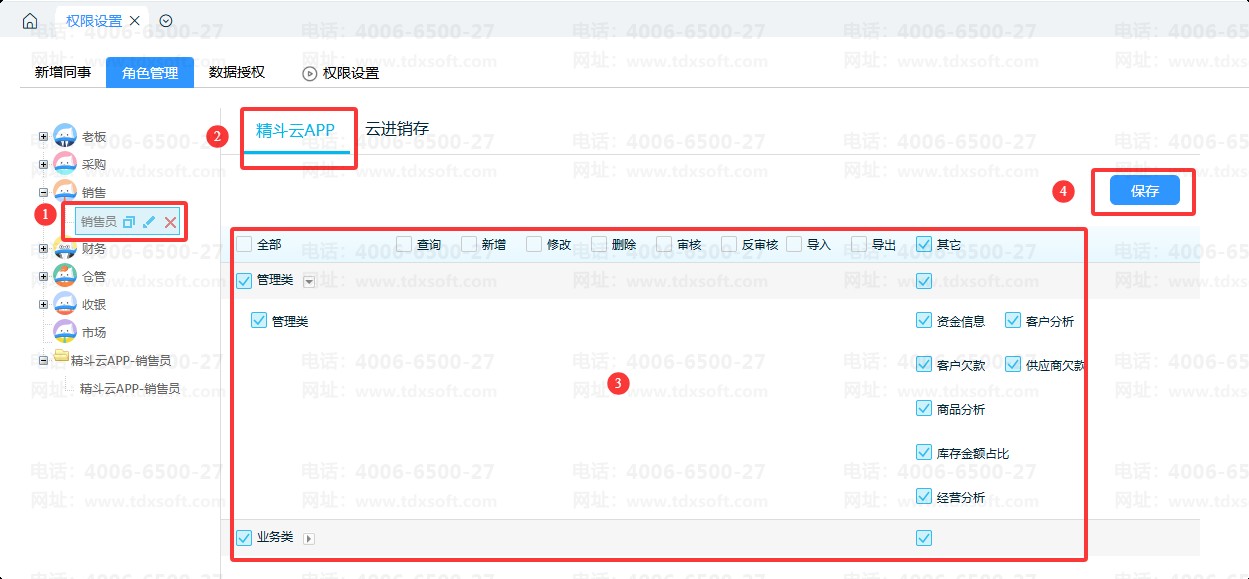Uncheck the 客户欠款 checkbox
The height and width of the screenshot is (579, 1249).
[x=924, y=365]
